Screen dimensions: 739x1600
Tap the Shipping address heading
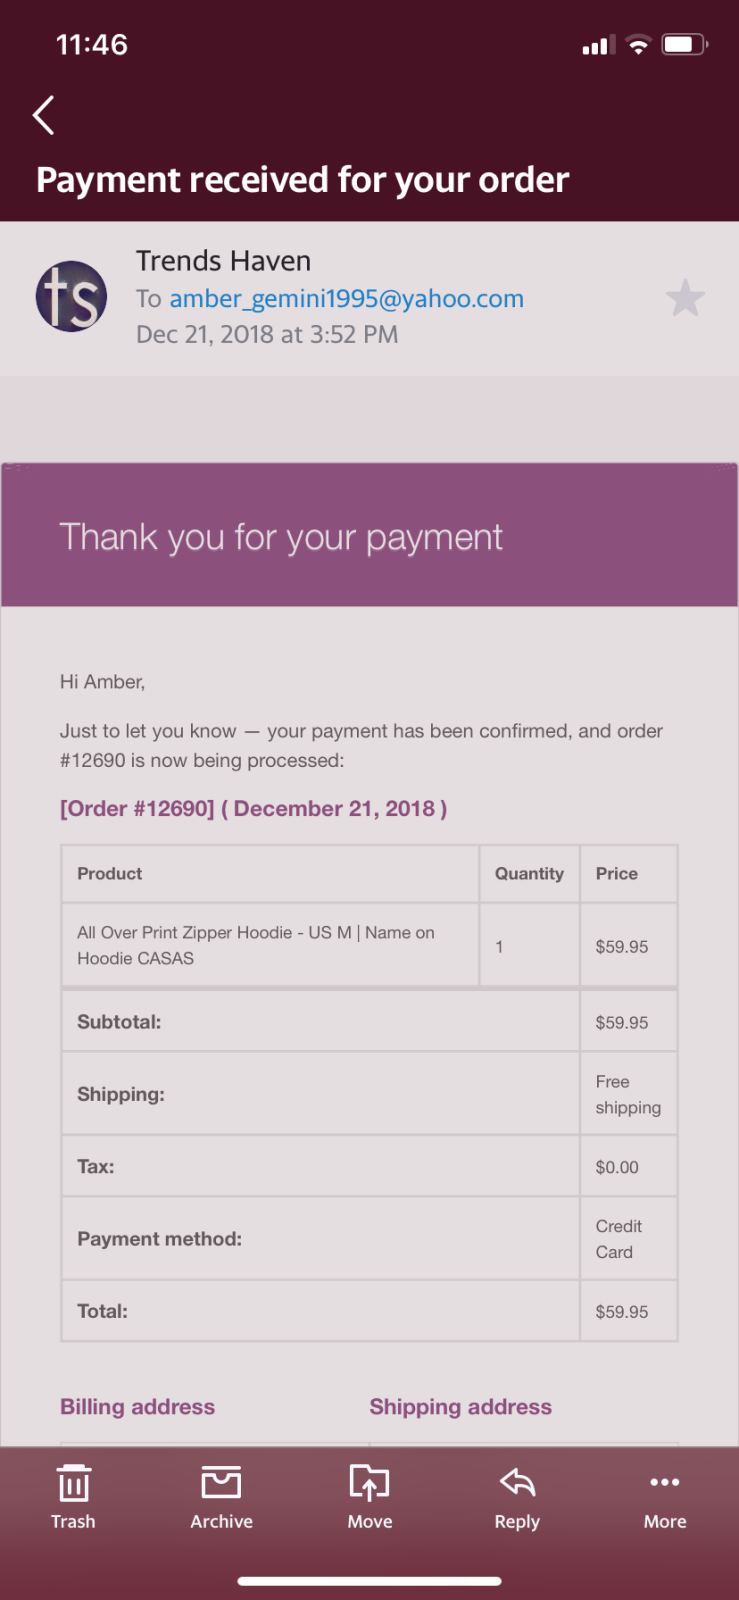coord(460,1407)
